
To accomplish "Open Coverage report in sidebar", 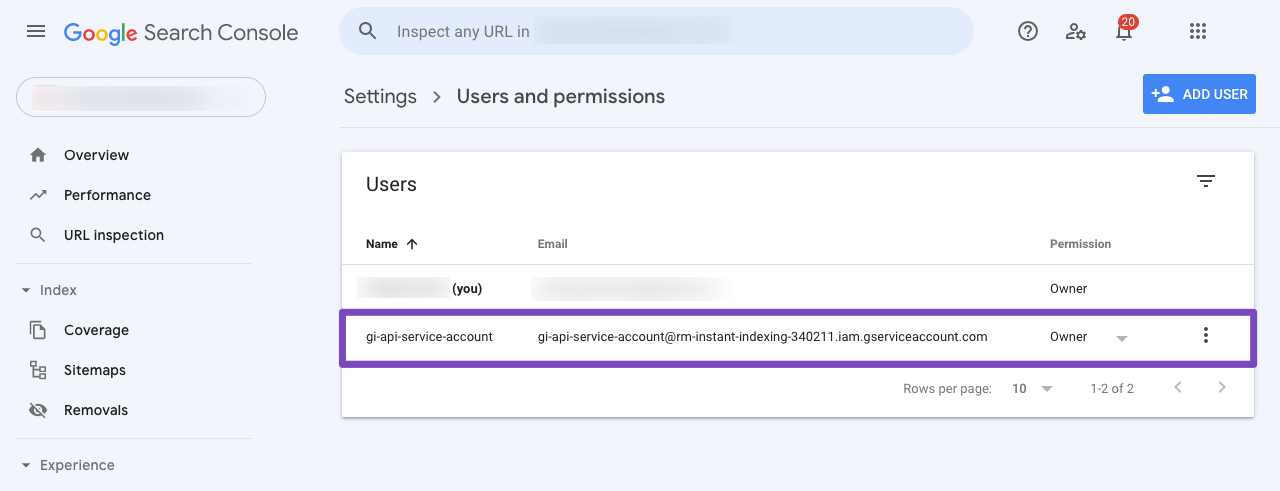I will pyautogui.click(x=96, y=330).
